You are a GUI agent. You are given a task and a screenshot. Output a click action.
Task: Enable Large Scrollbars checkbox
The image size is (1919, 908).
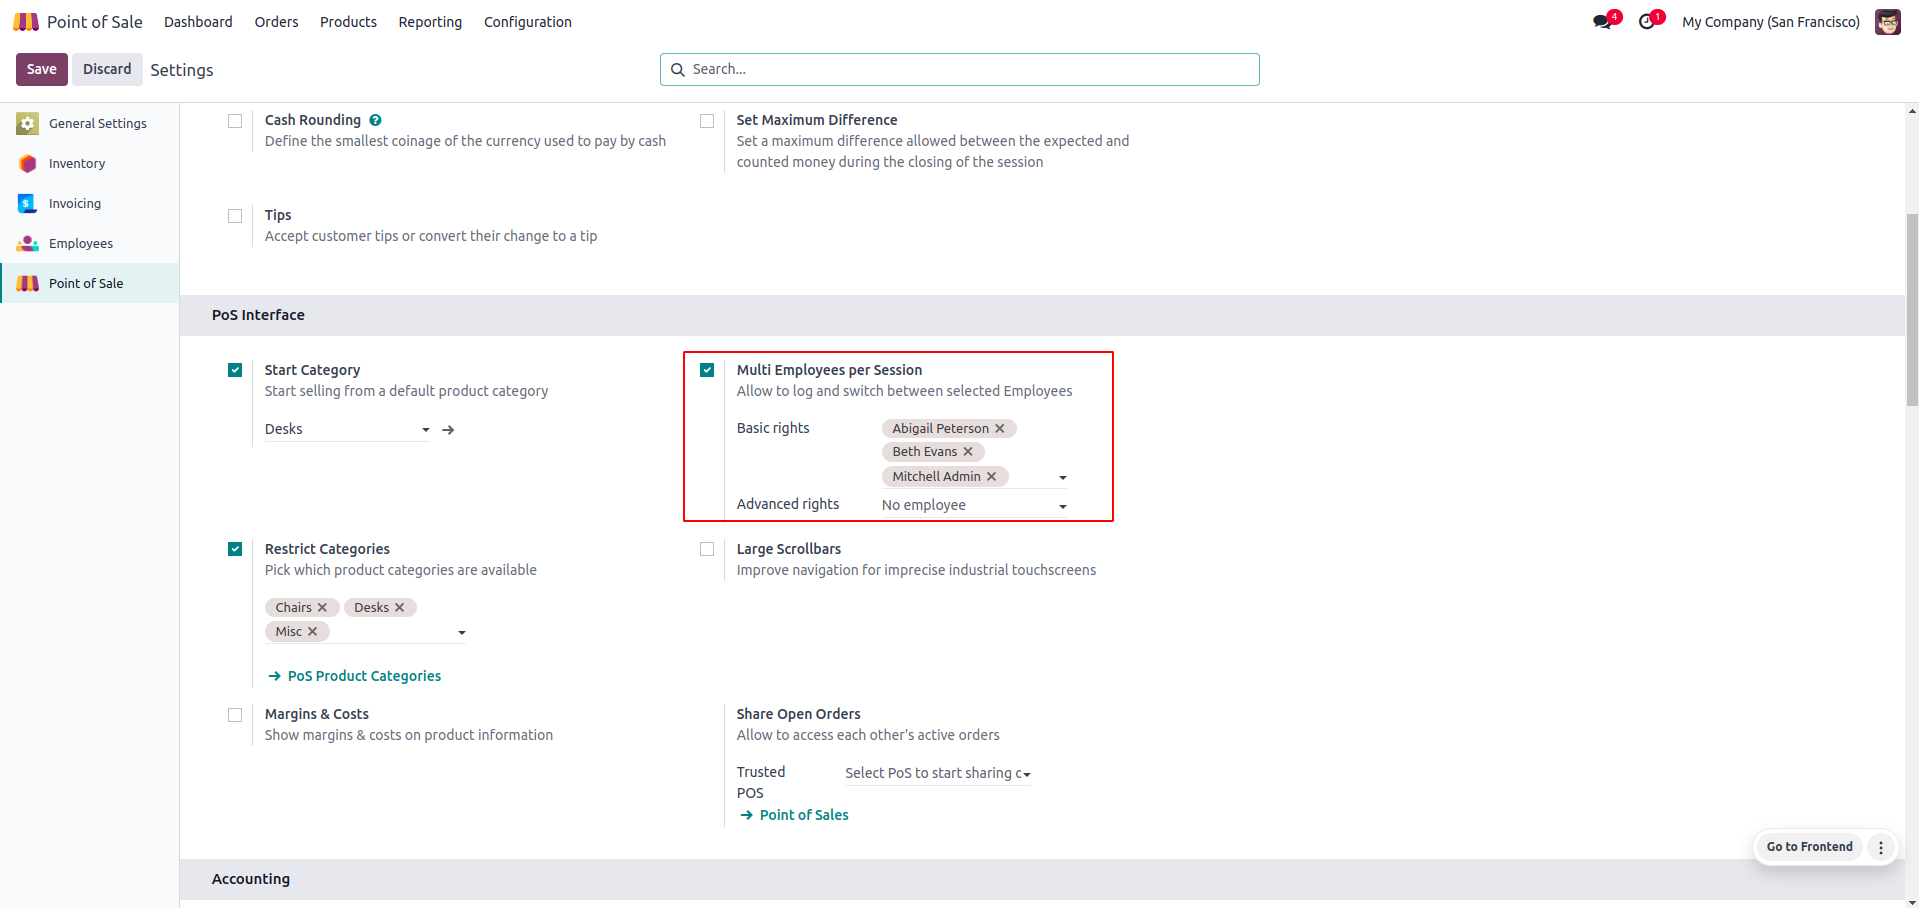tap(707, 549)
